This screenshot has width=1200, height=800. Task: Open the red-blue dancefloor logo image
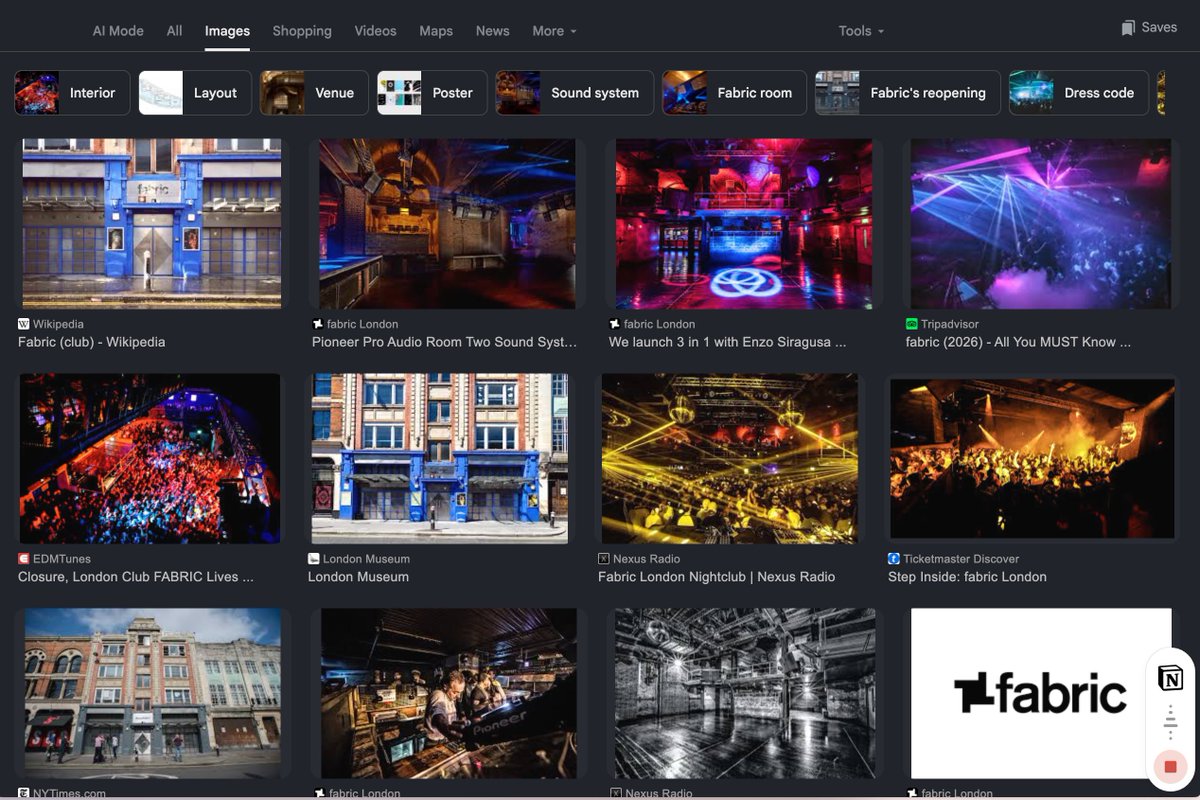[744, 224]
